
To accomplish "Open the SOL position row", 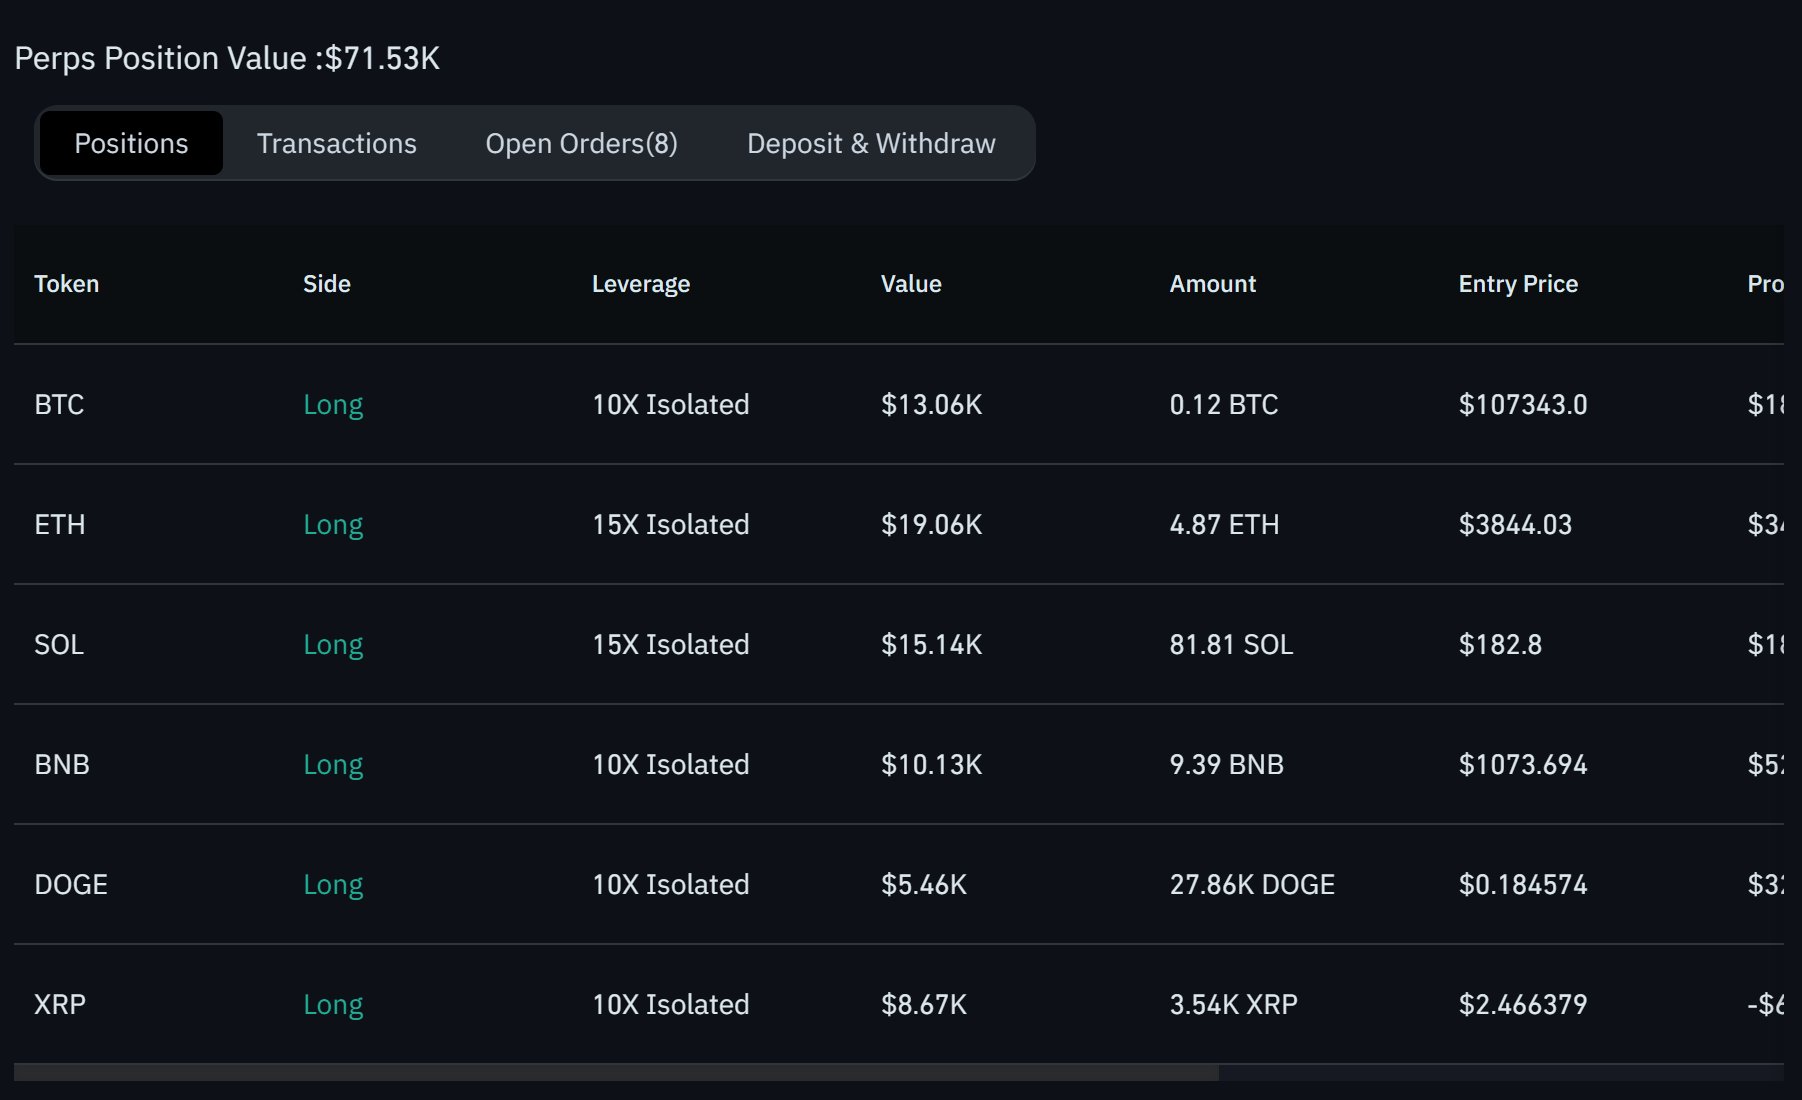I will [x=59, y=644].
